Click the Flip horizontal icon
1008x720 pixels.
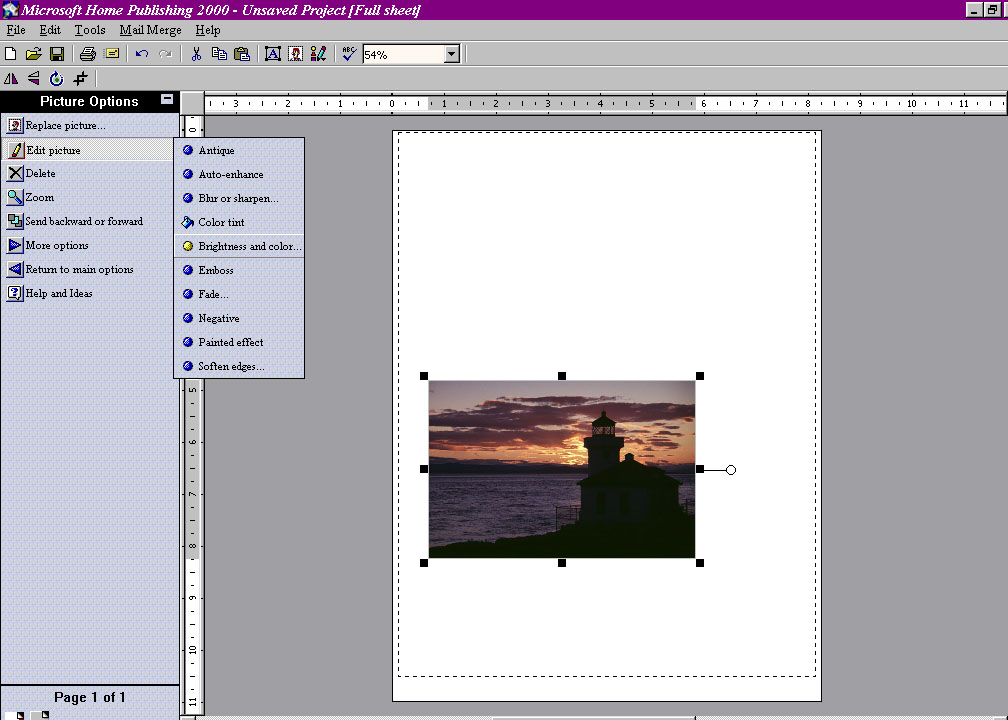pos(11,79)
